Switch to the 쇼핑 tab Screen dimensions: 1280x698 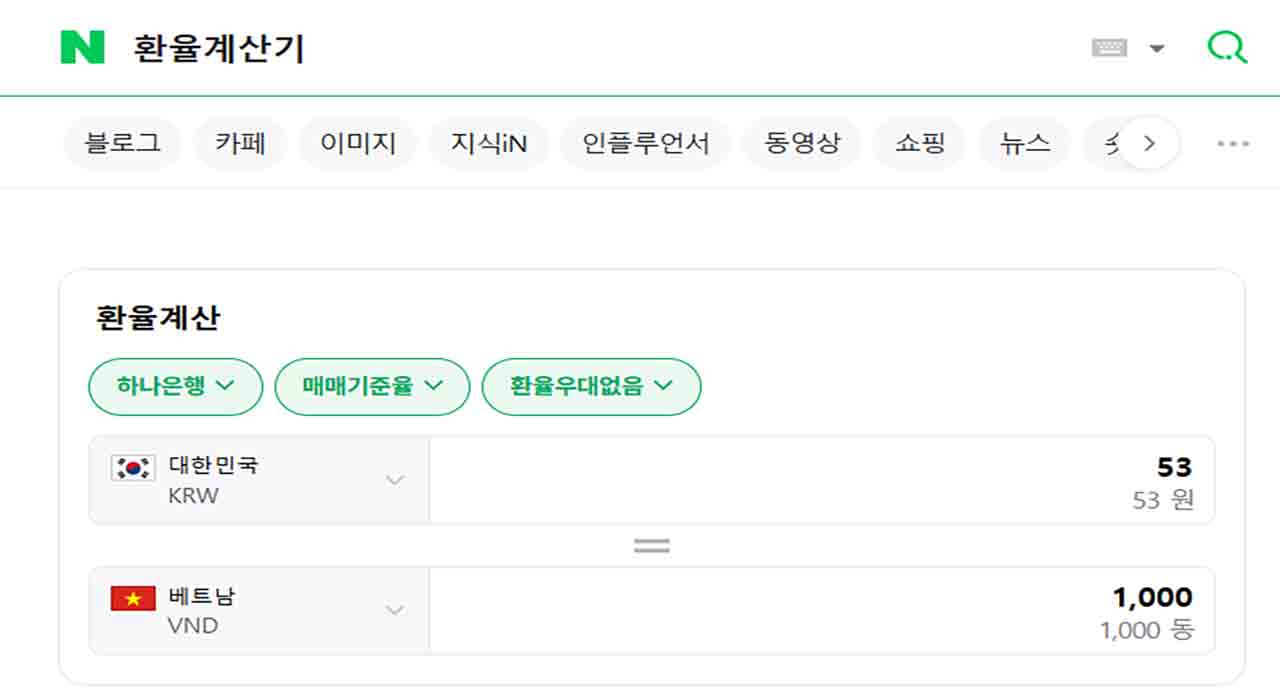919,143
